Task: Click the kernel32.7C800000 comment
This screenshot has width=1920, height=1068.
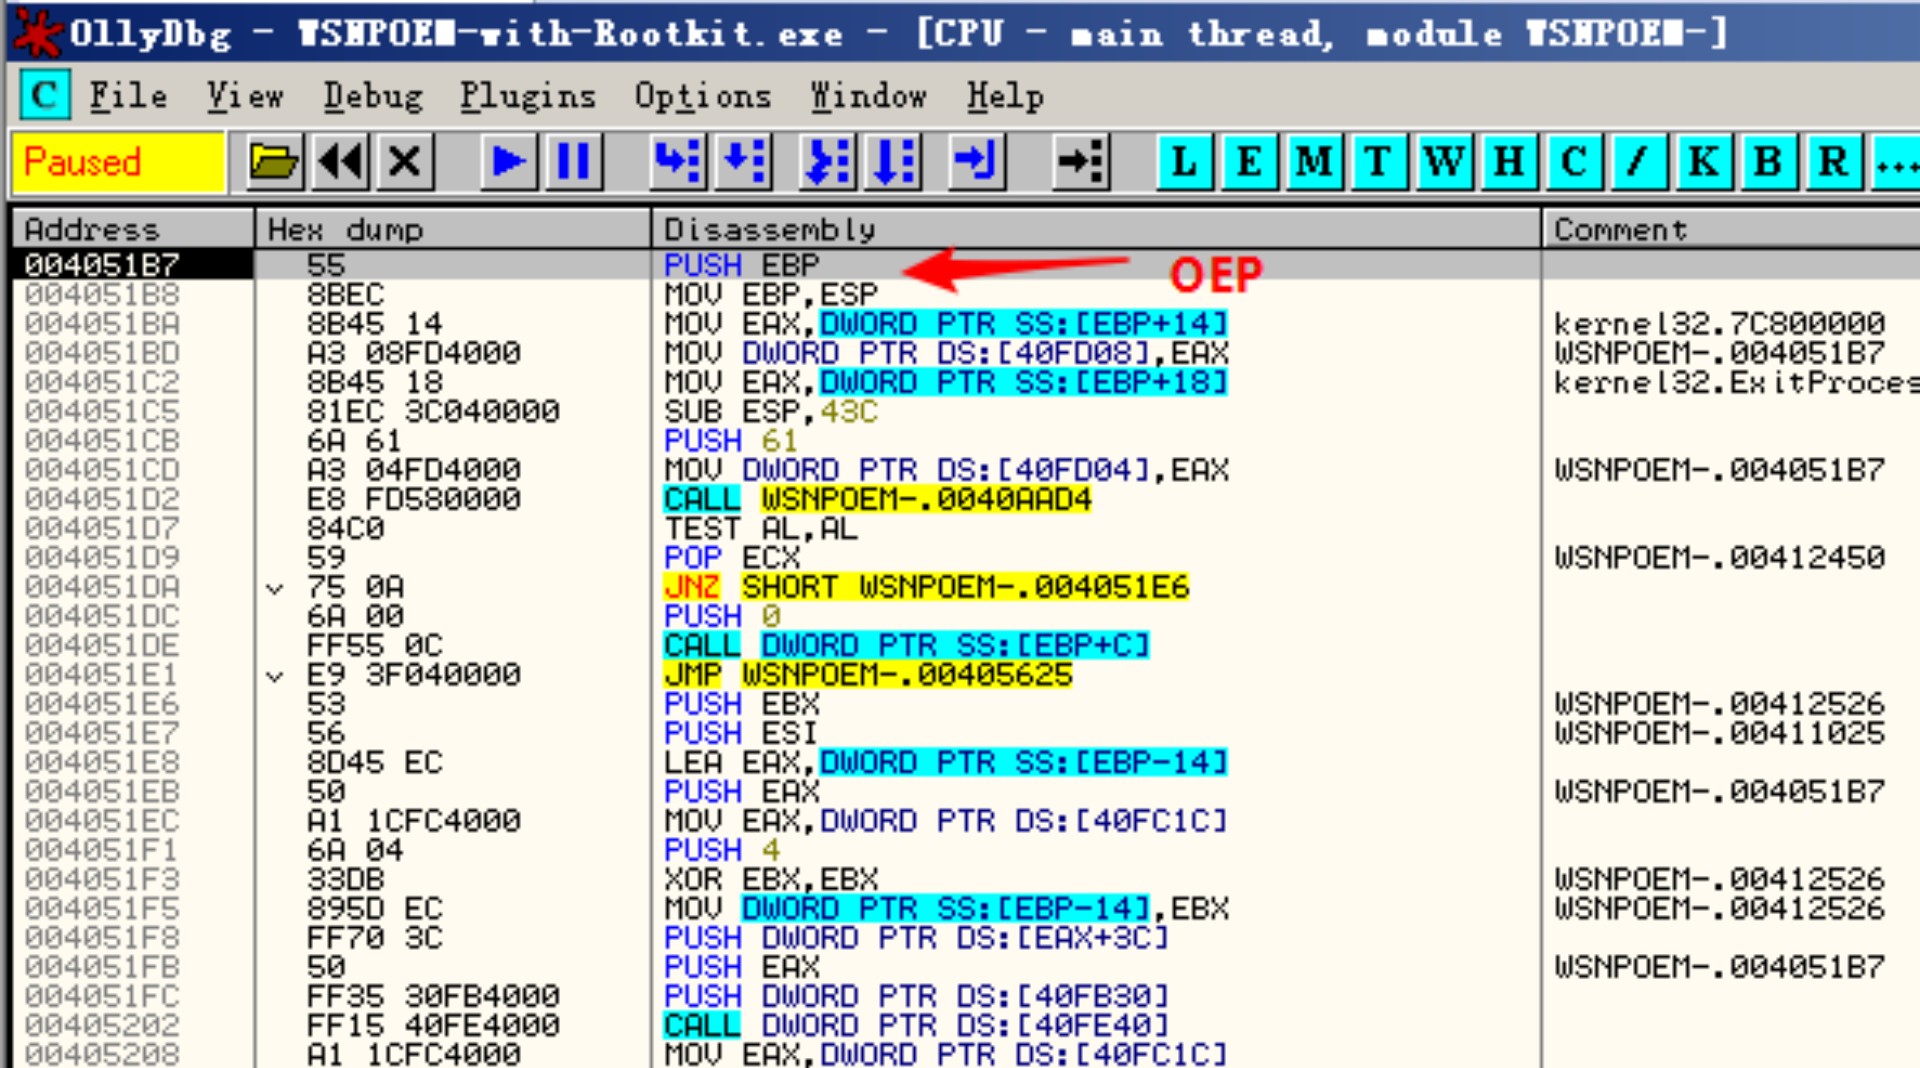Action: 1719,323
